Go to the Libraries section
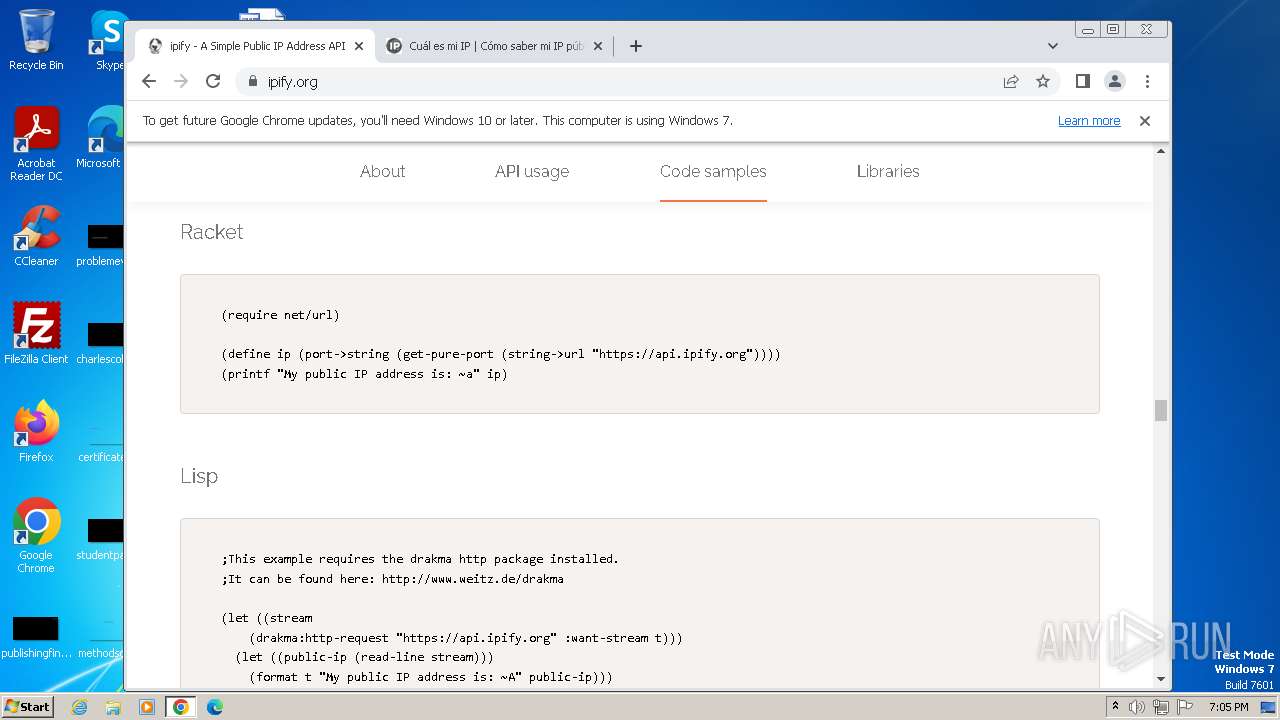Image resolution: width=1280 pixels, height=720 pixels. 888,171
